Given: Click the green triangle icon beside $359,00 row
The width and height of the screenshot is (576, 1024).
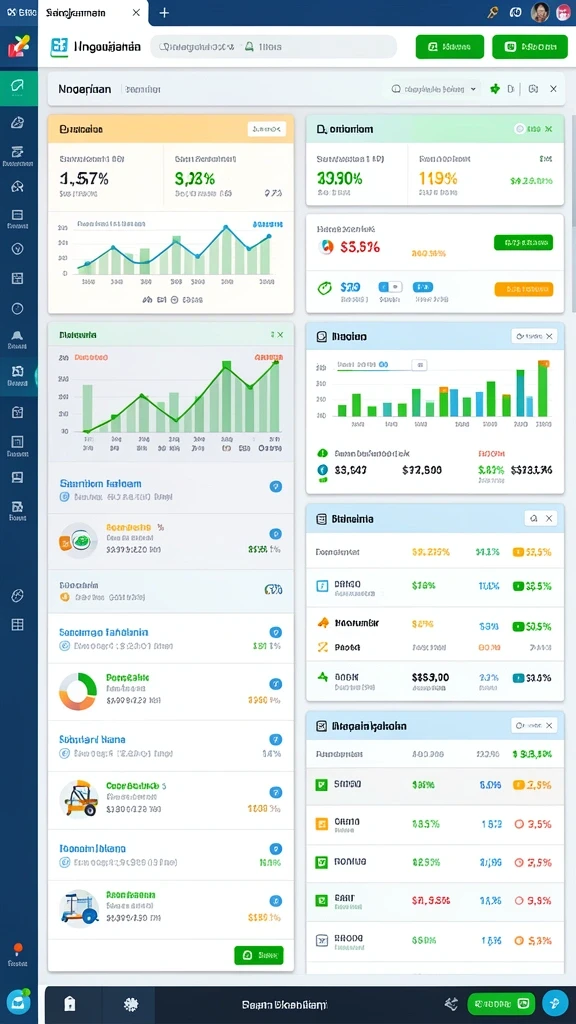Looking at the screenshot, I should [x=322, y=677].
